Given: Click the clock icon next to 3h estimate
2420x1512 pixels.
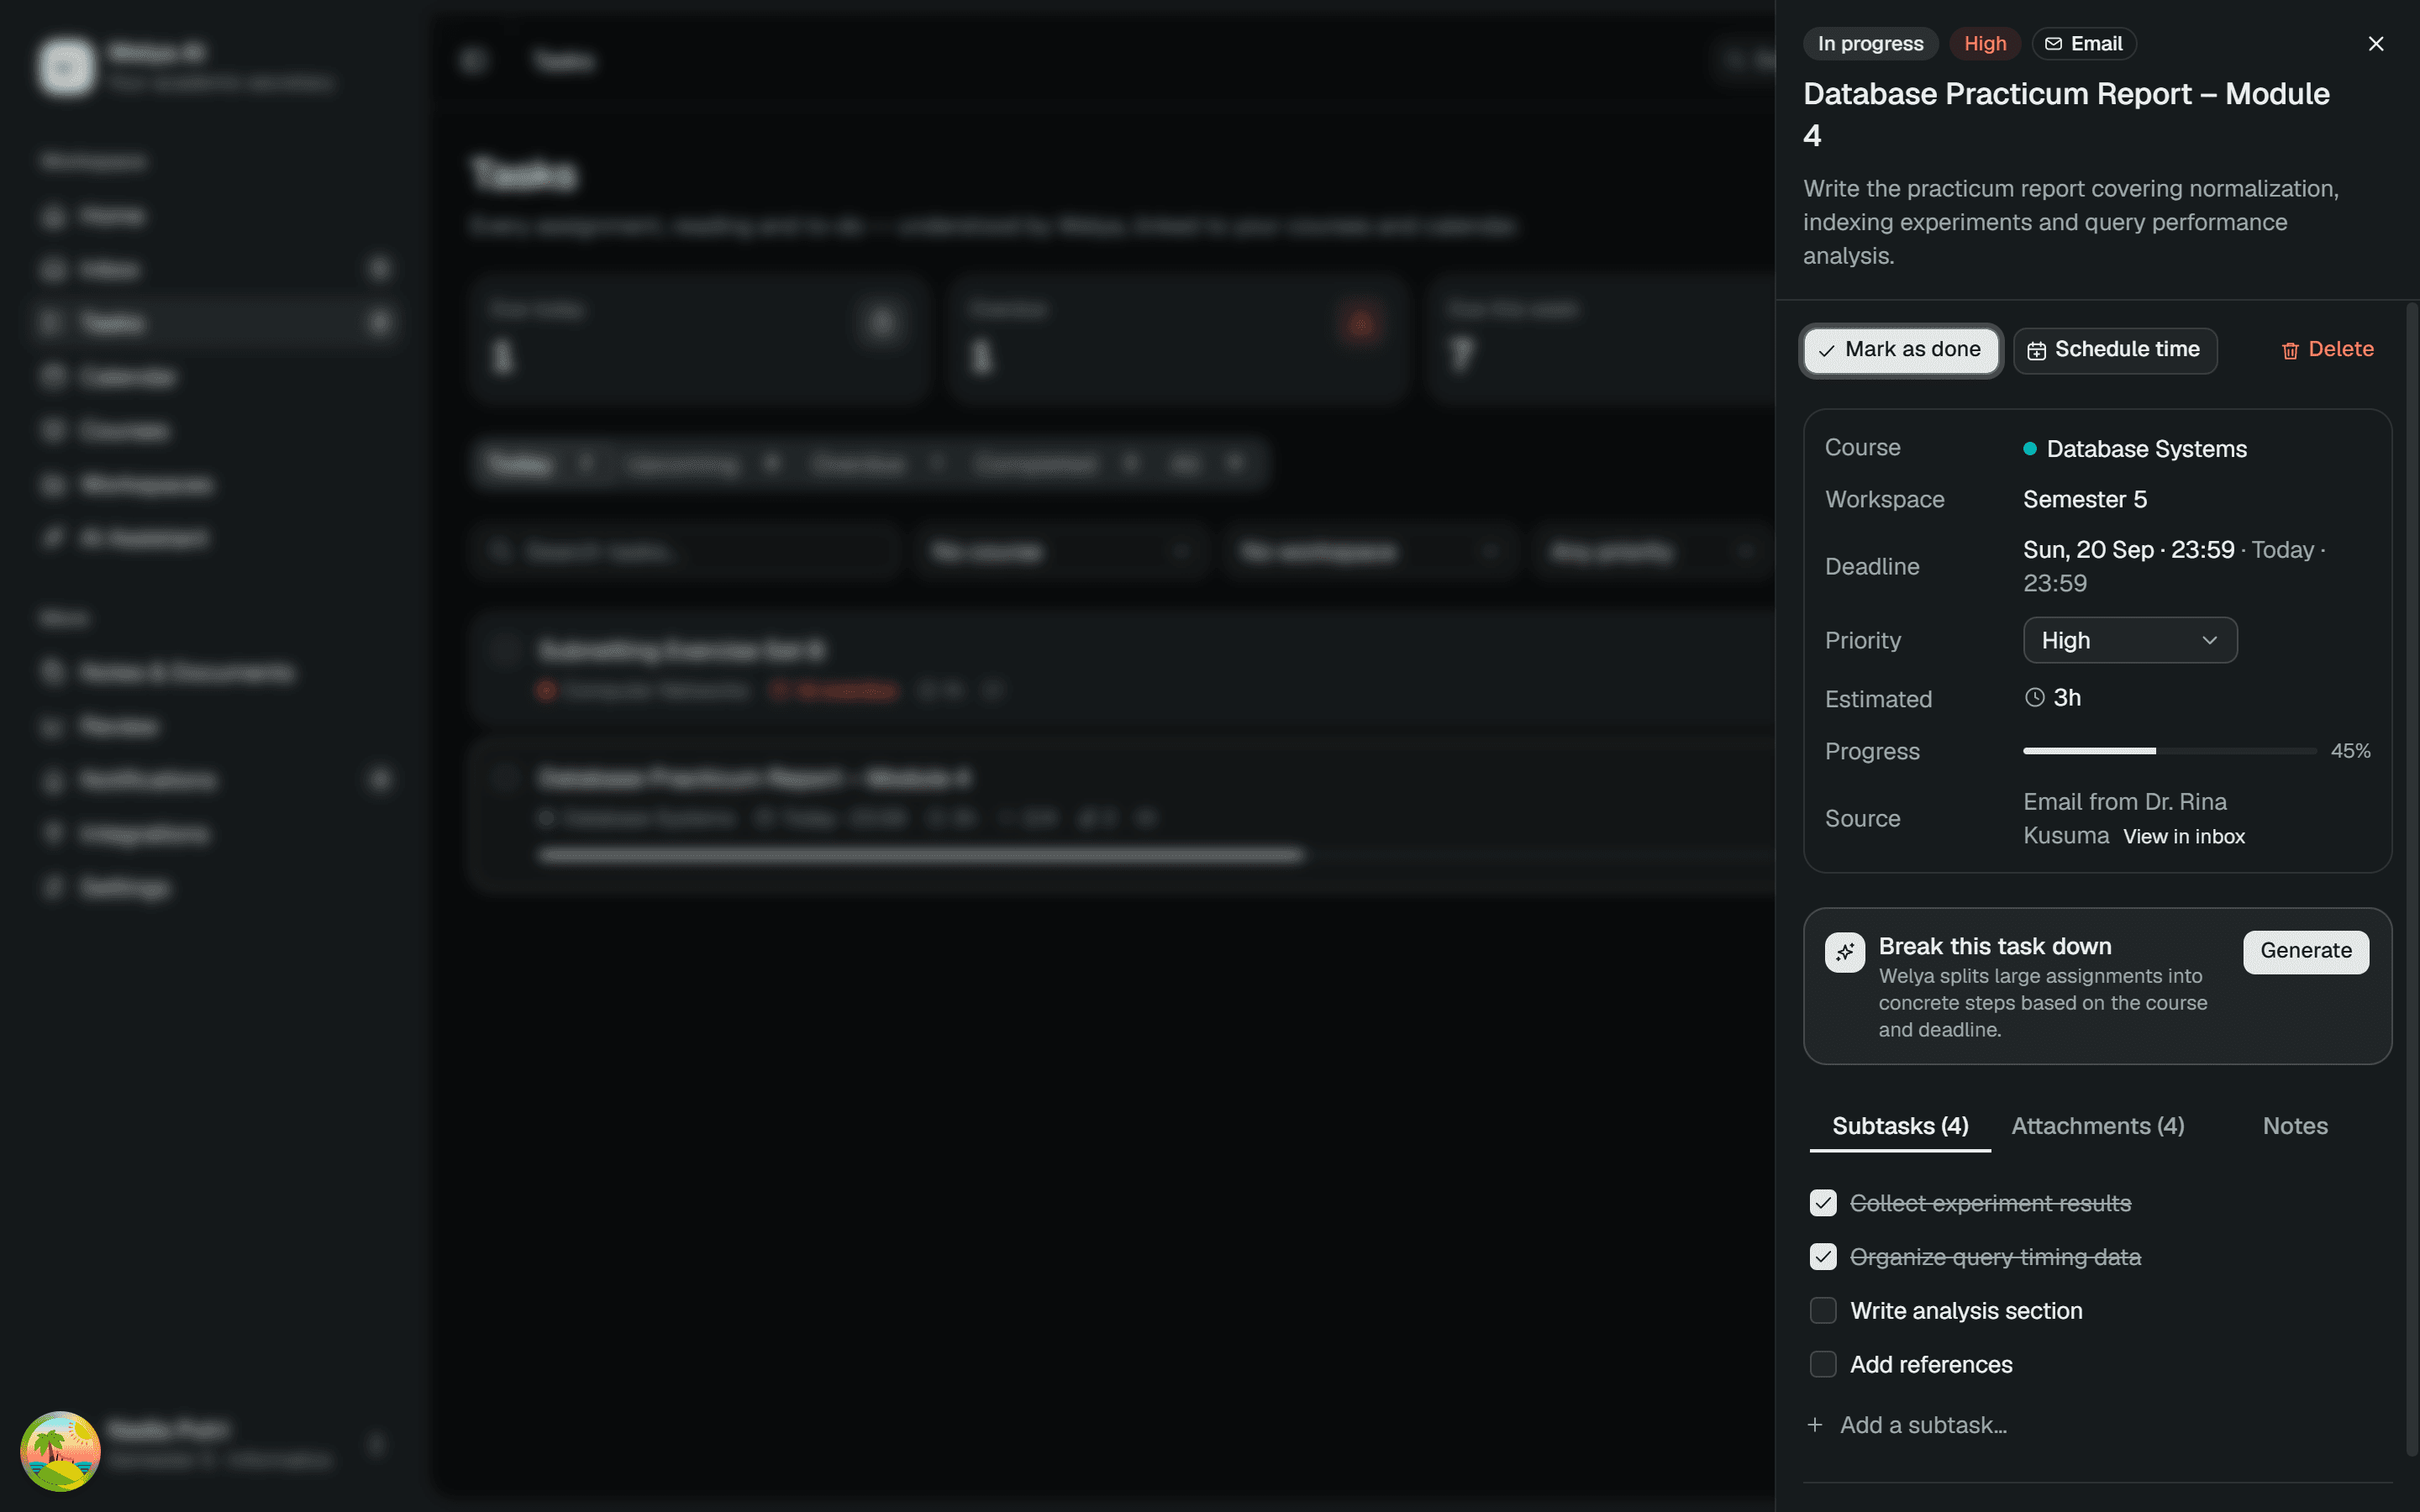Looking at the screenshot, I should pyautogui.click(x=2034, y=698).
